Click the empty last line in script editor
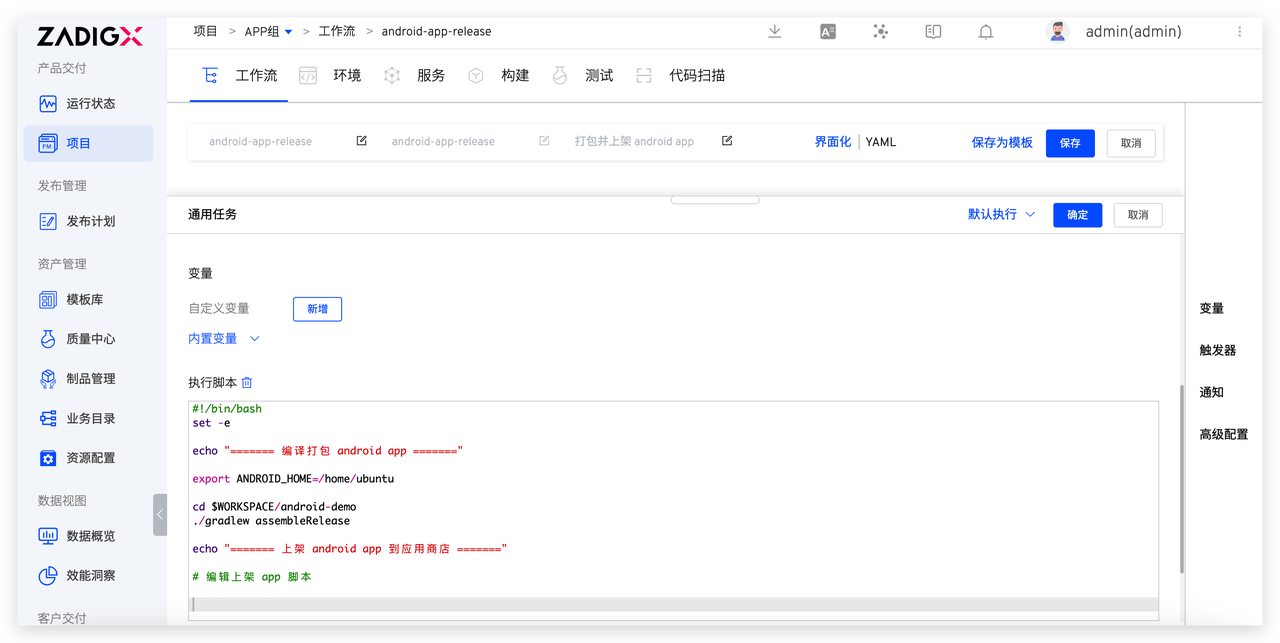The width and height of the screenshot is (1280, 643). pos(674,605)
